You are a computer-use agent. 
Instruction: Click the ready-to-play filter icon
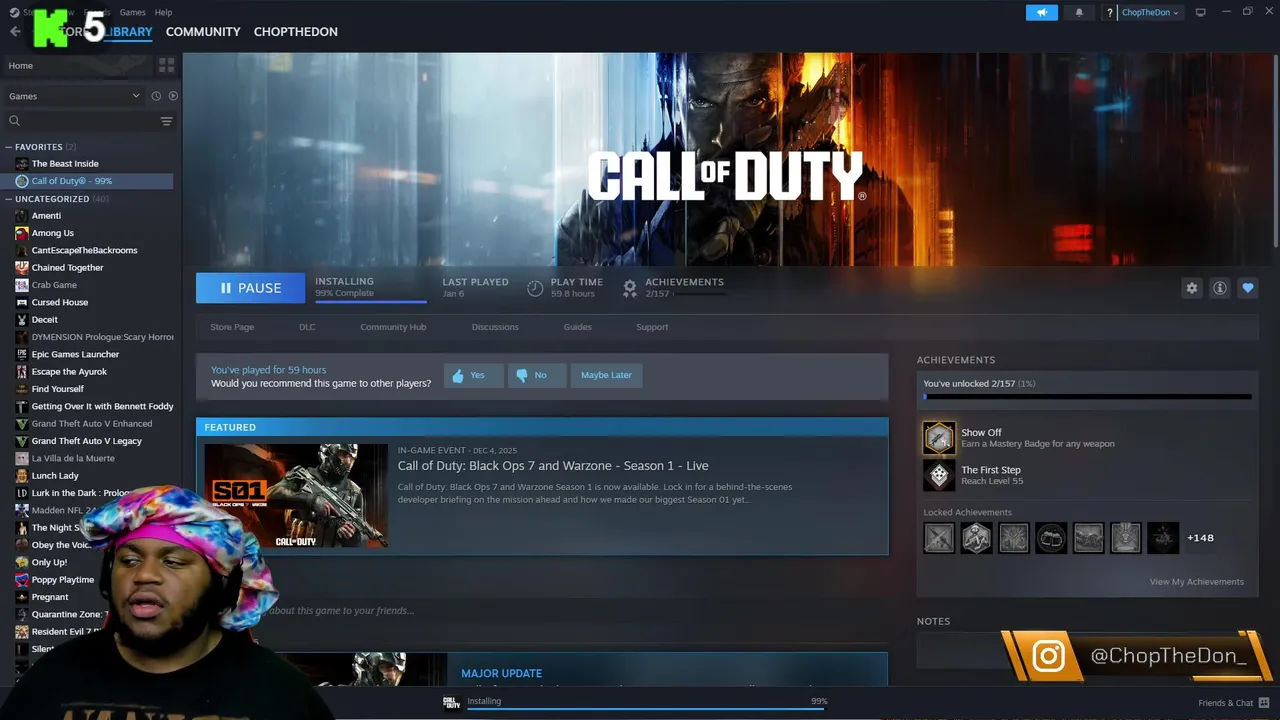173,96
